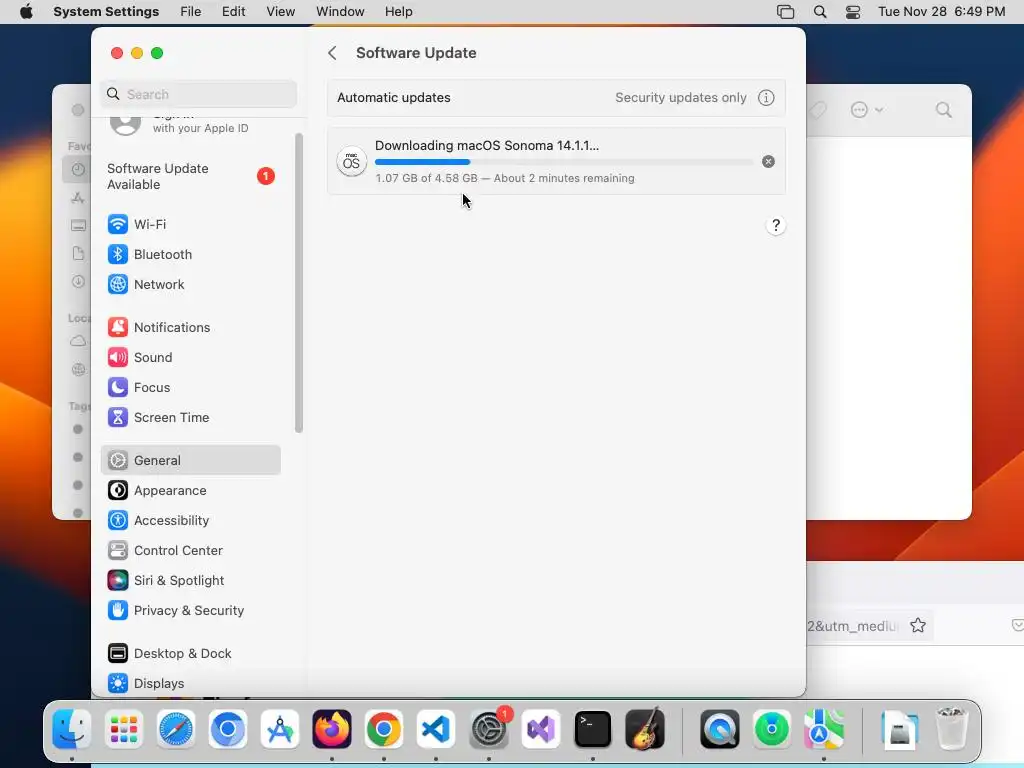Open Find My from the Dock
The image size is (1024, 768).
coord(772,729)
